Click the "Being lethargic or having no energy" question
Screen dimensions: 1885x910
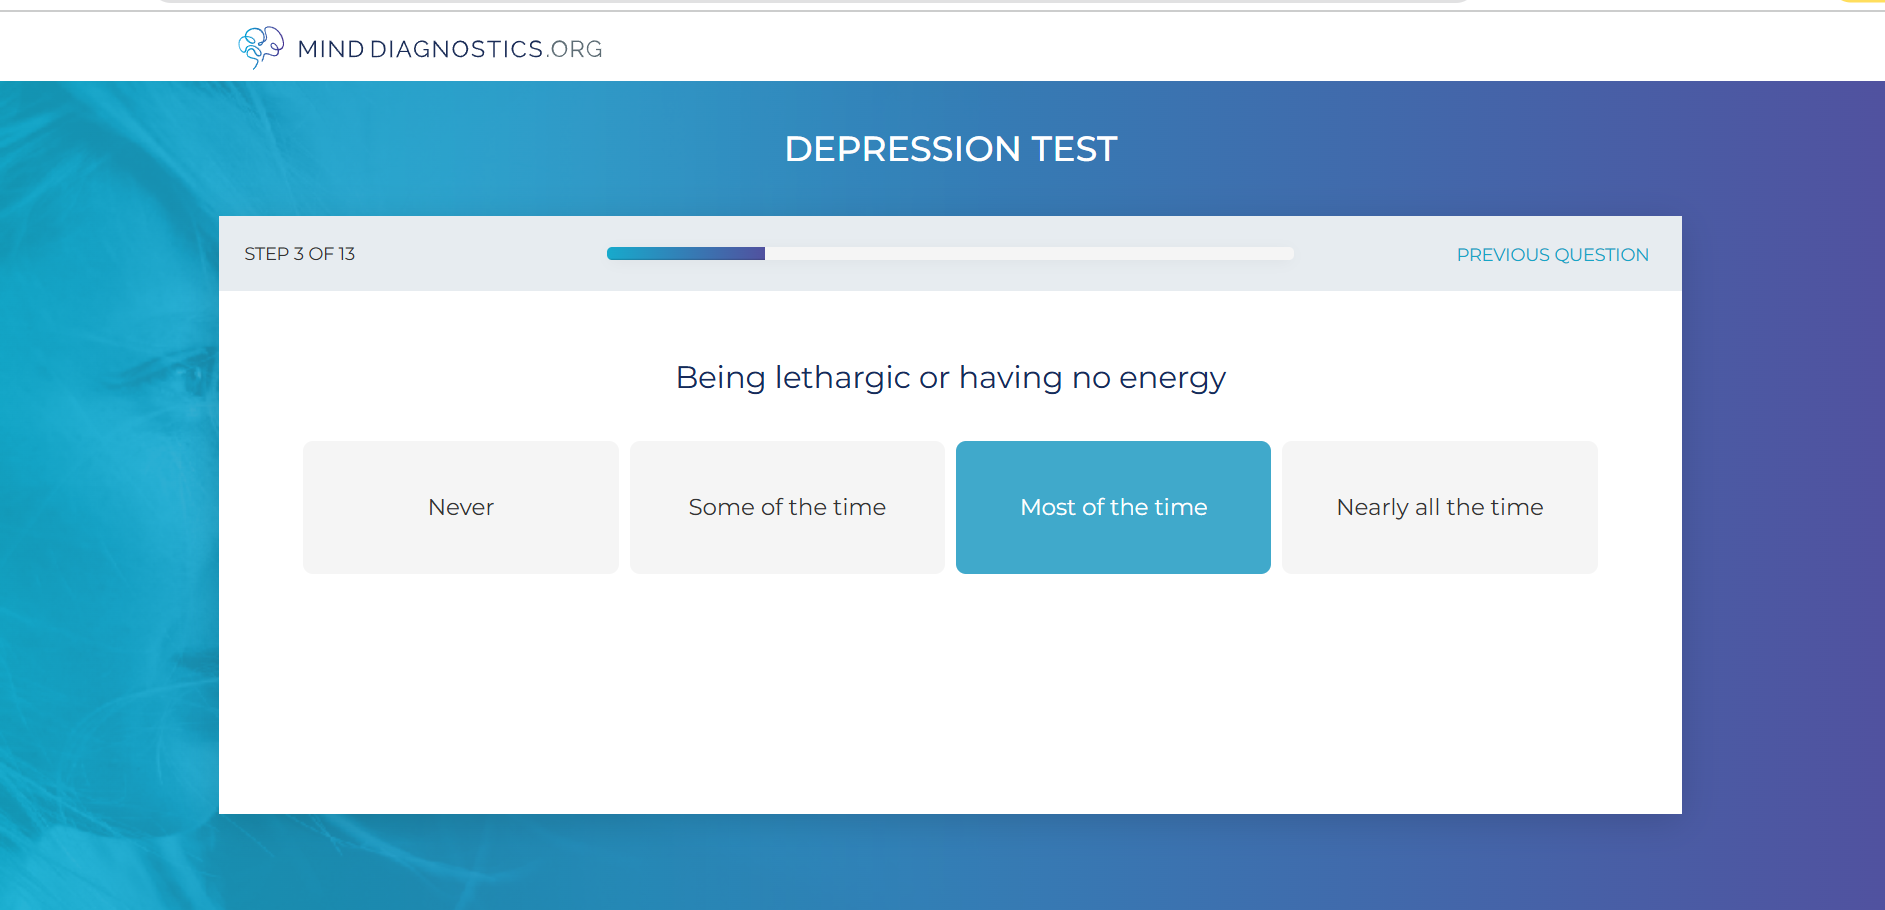(950, 378)
